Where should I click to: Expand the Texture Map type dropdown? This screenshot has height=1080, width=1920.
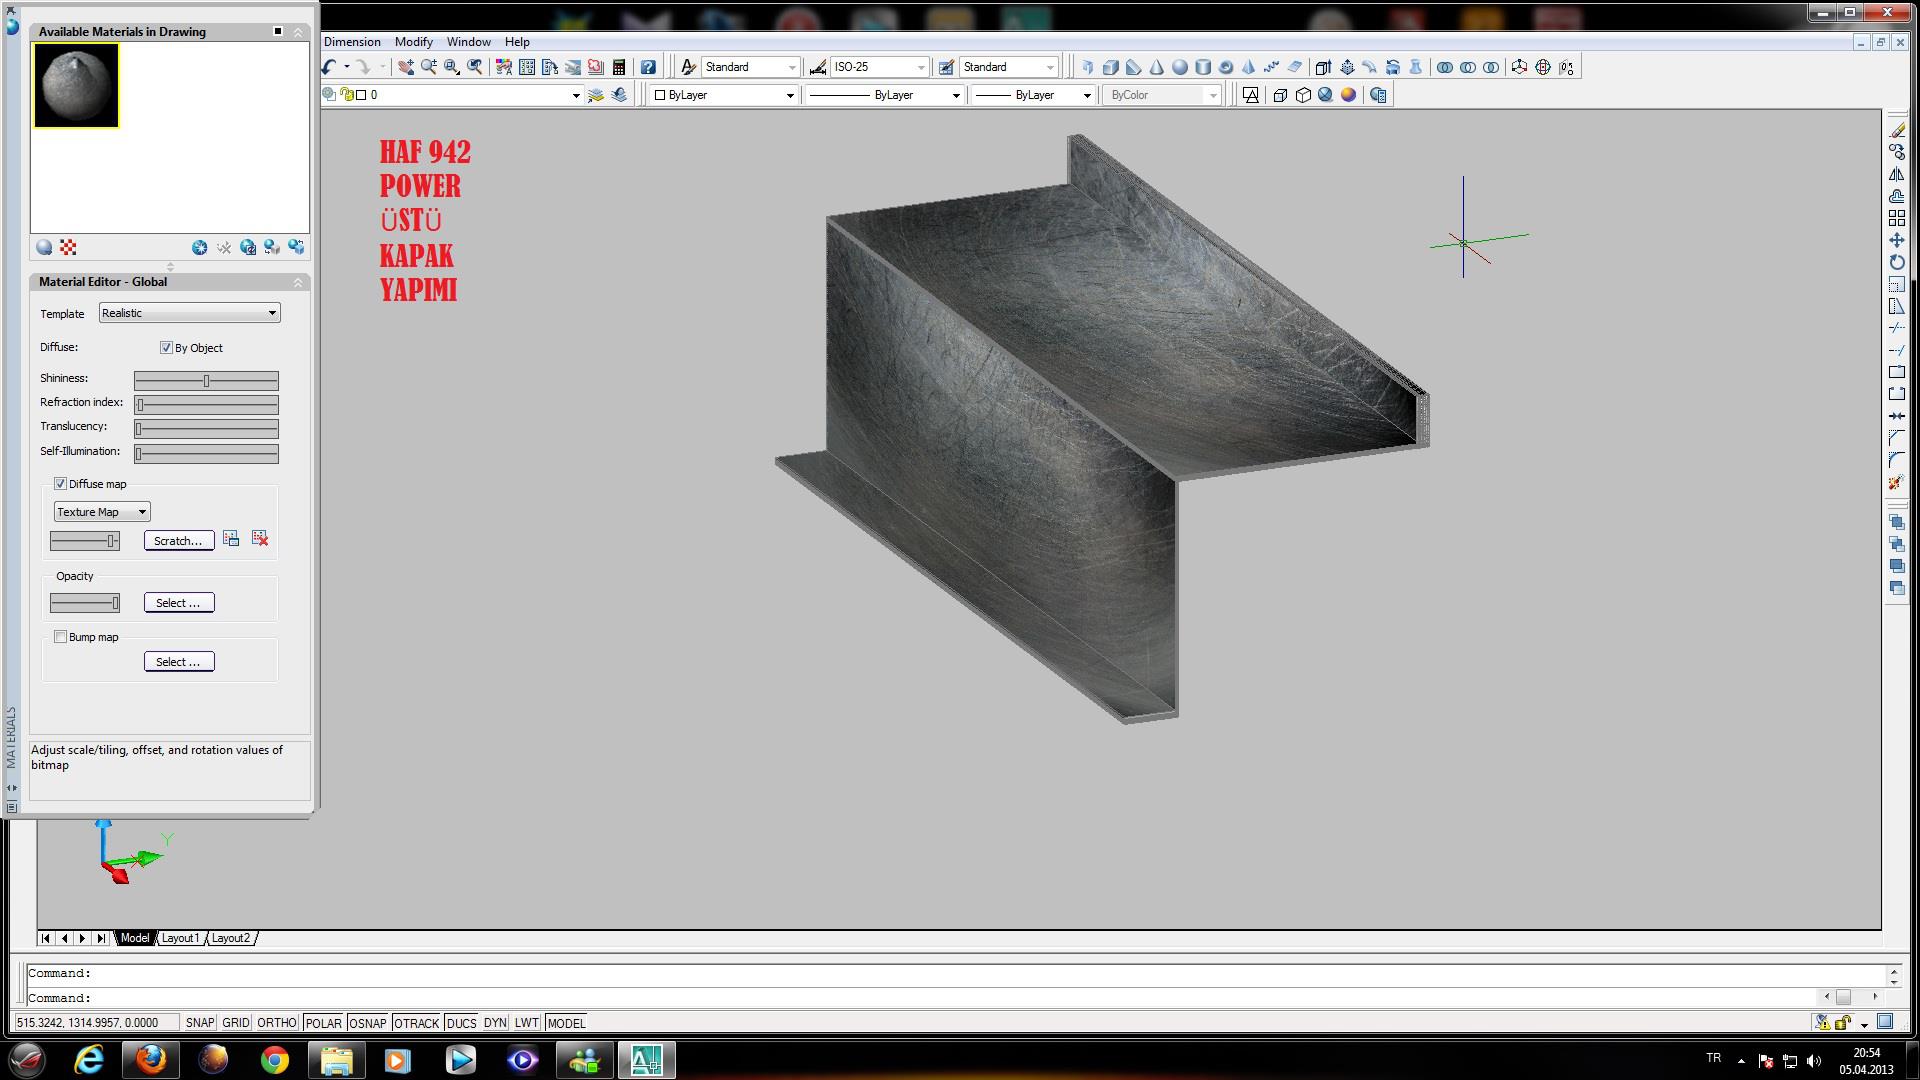[x=101, y=511]
